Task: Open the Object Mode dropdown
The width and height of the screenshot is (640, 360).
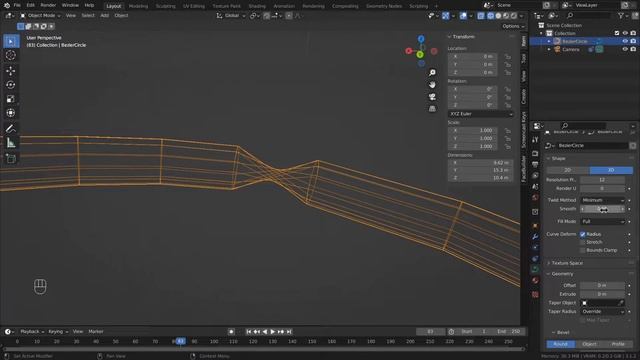Action: (40, 16)
